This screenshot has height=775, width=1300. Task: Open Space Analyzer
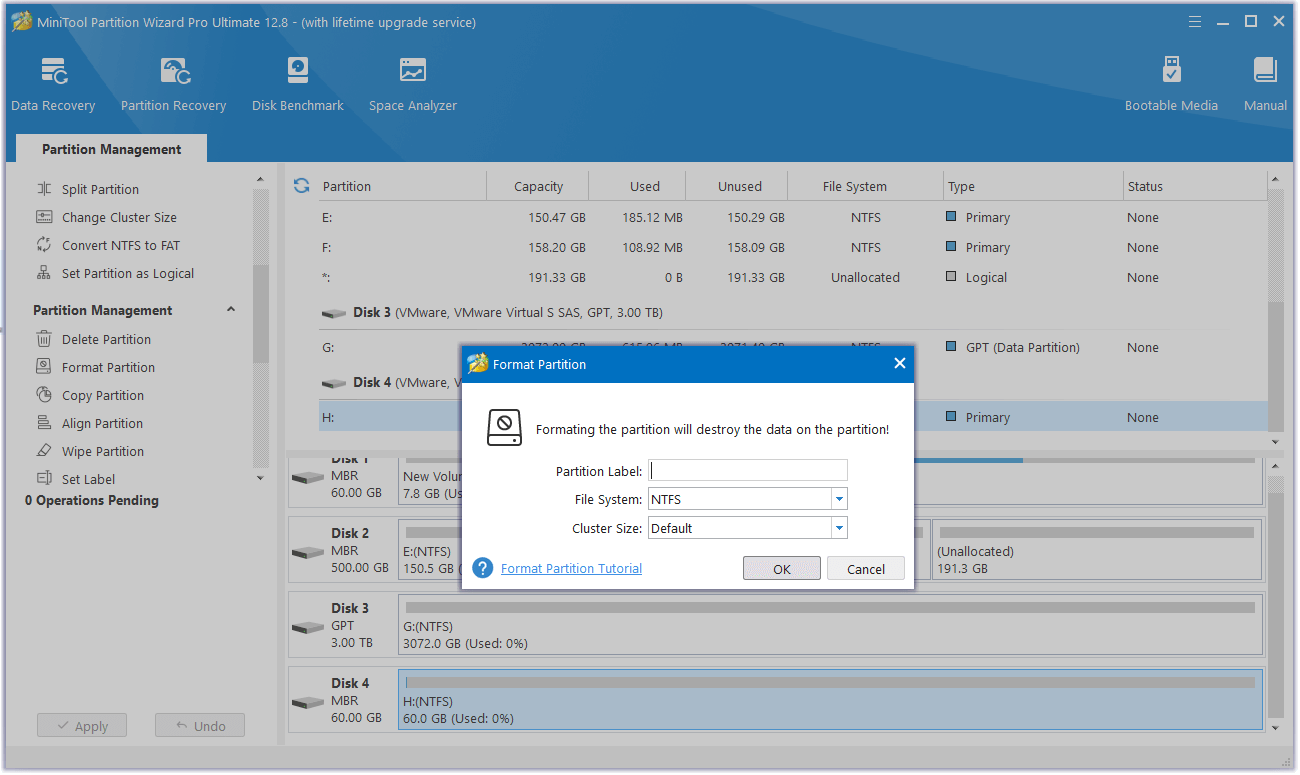[x=412, y=84]
